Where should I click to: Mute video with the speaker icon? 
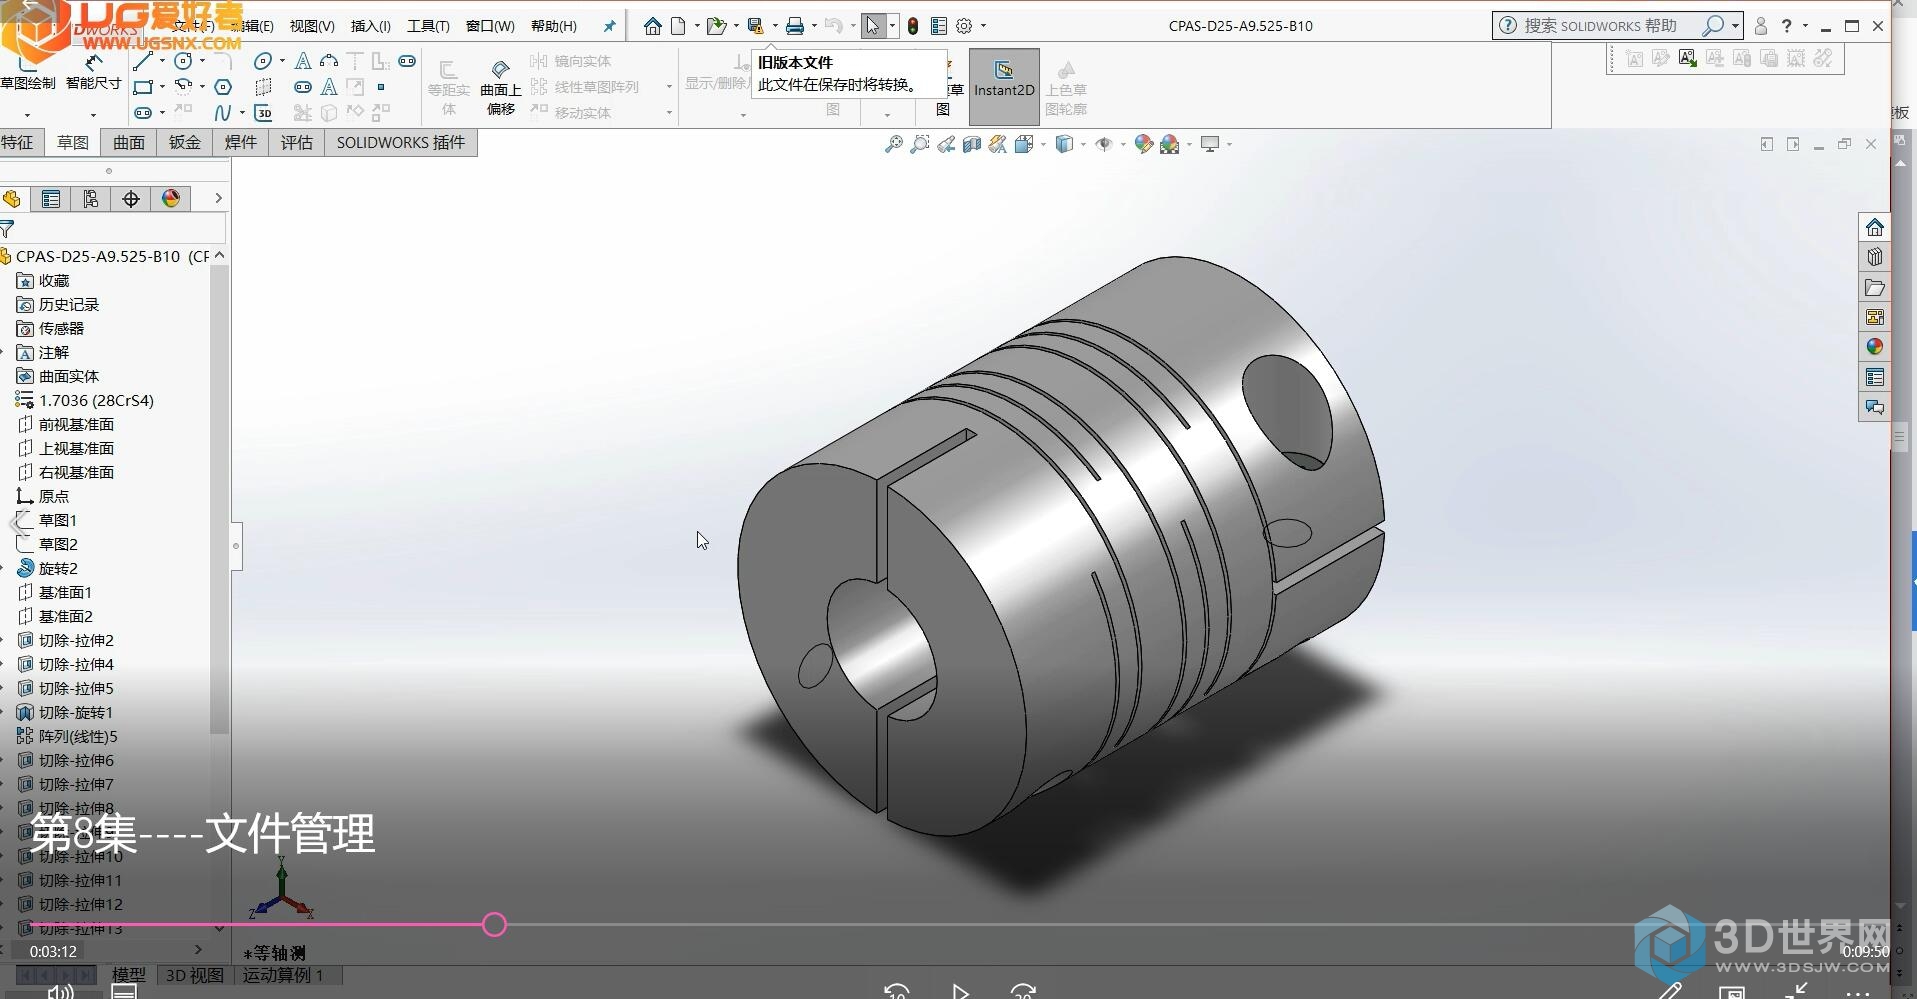click(61, 991)
